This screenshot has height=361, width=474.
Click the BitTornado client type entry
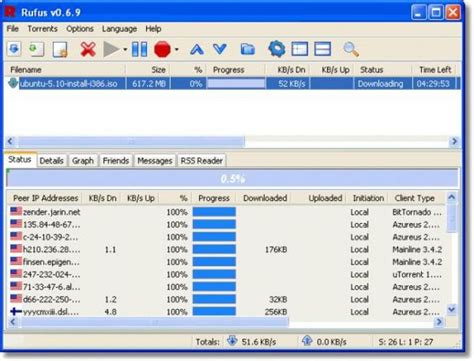point(417,212)
